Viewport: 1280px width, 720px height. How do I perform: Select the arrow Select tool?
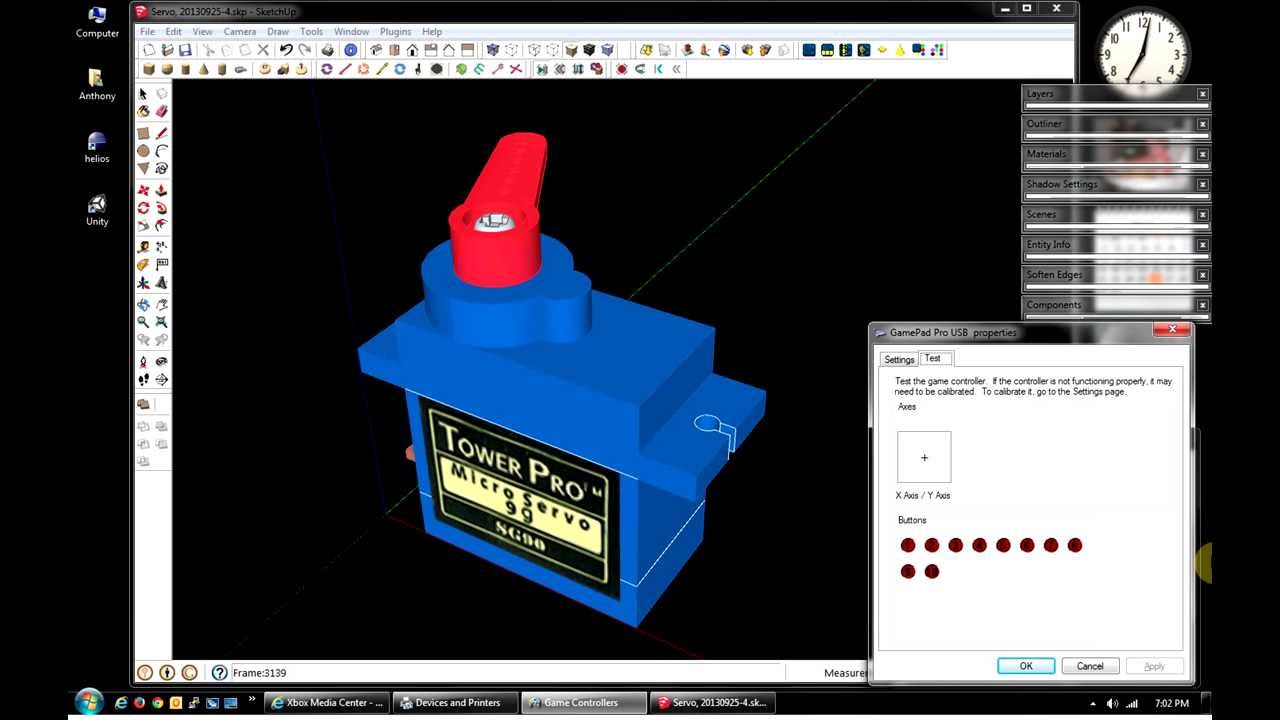pyautogui.click(x=142, y=93)
